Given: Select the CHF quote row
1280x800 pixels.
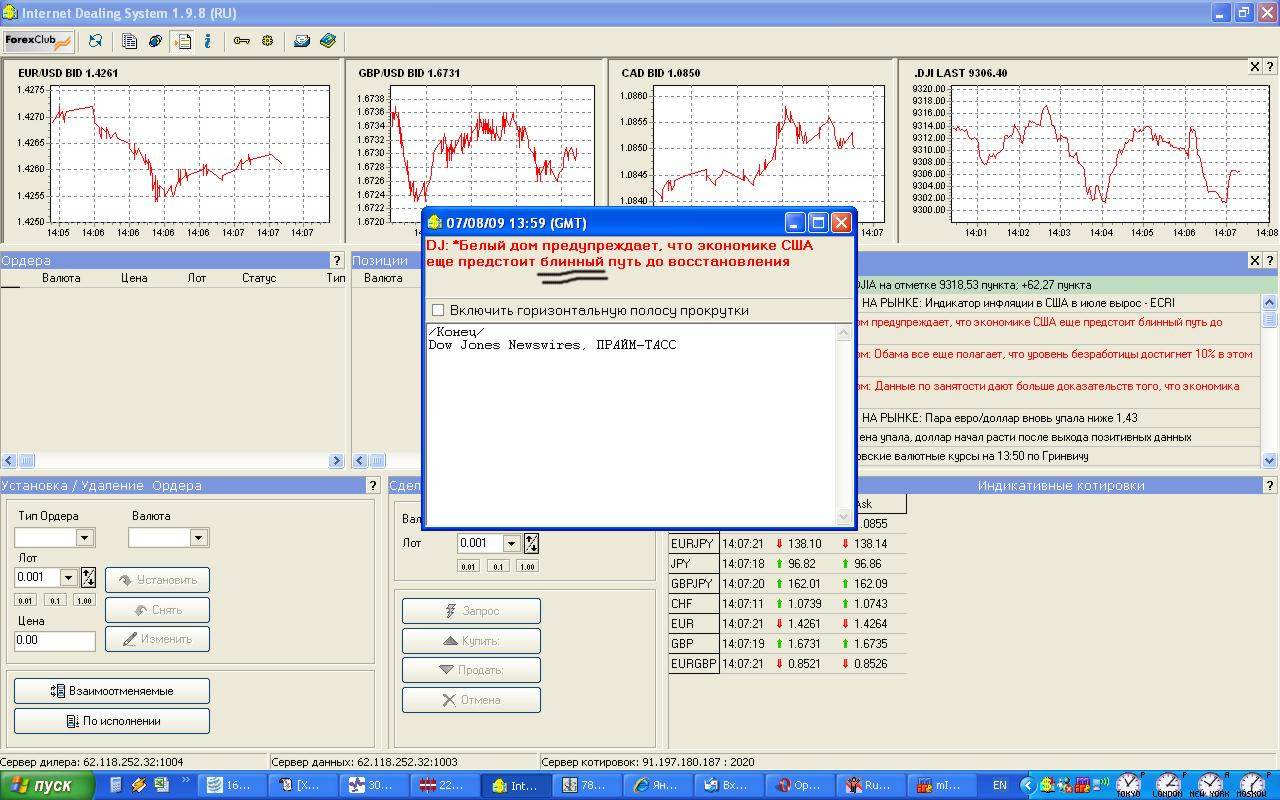Looking at the screenshot, I should coord(788,604).
